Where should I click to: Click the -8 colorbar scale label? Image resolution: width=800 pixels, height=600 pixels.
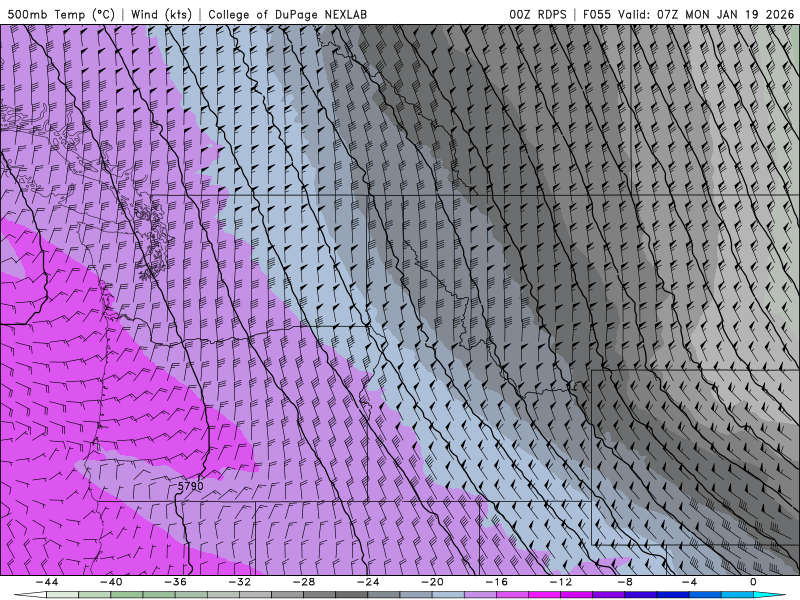(626, 582)
